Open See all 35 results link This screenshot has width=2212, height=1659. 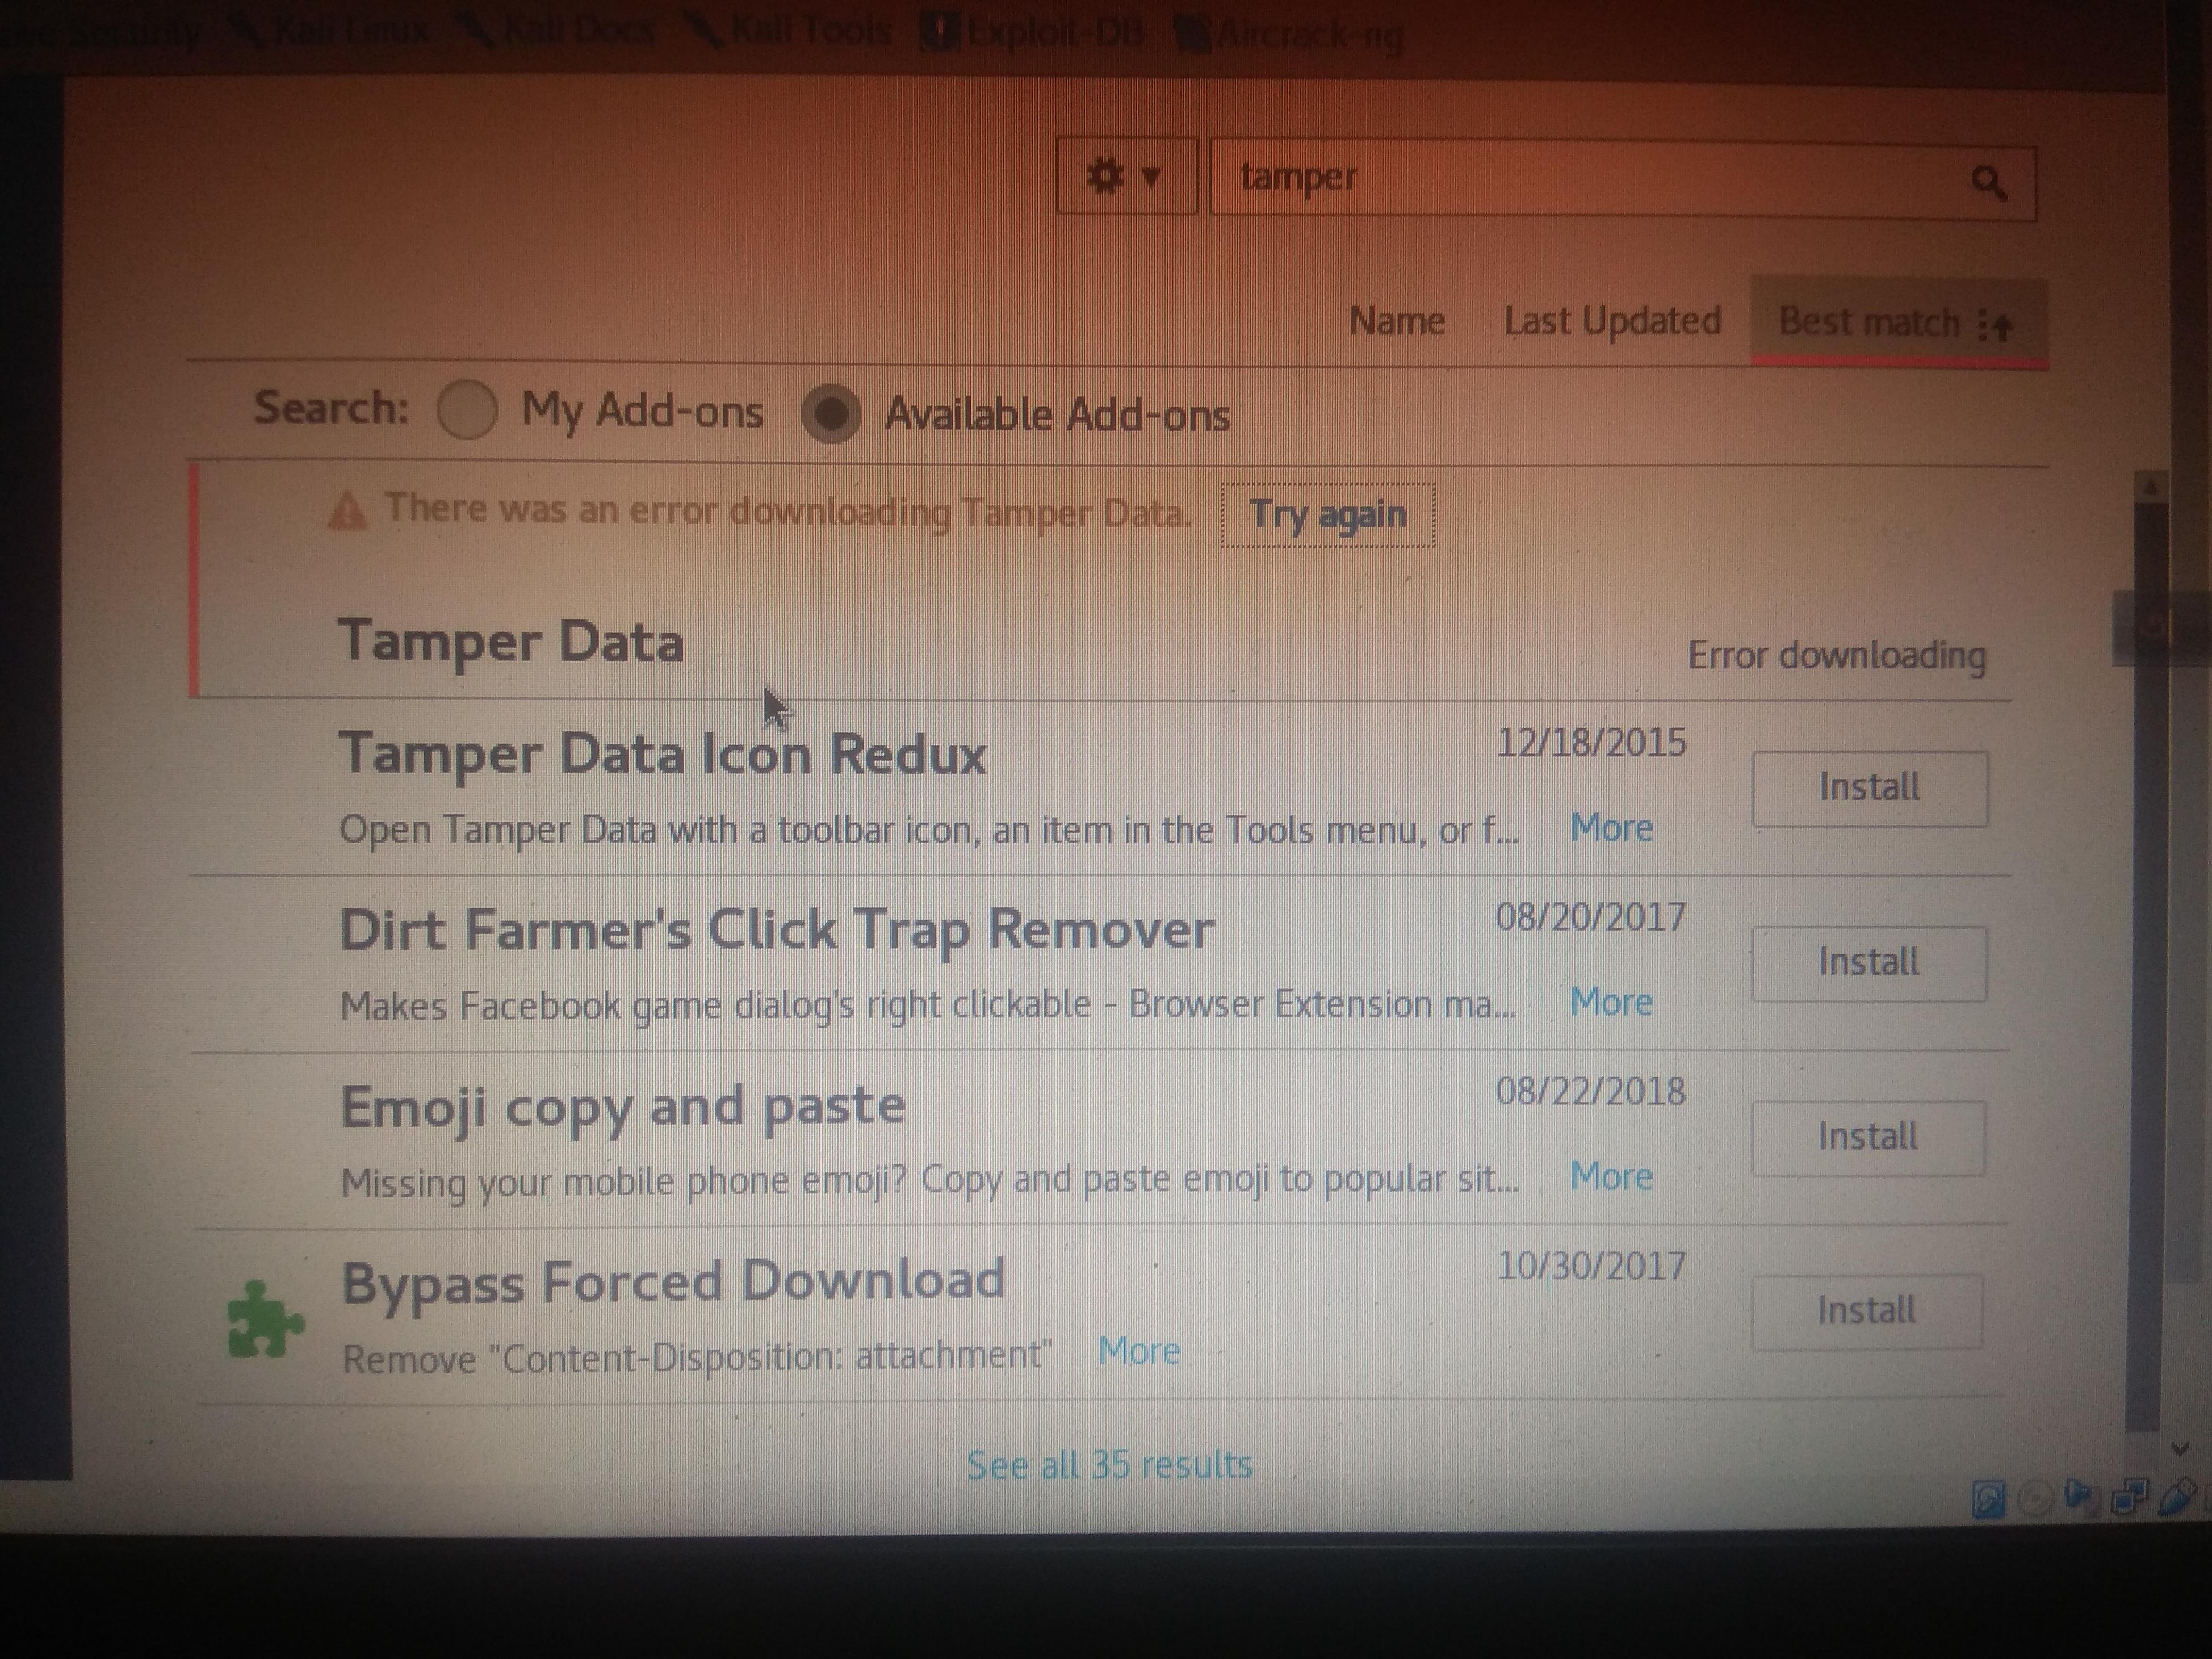point(1109,1465)
